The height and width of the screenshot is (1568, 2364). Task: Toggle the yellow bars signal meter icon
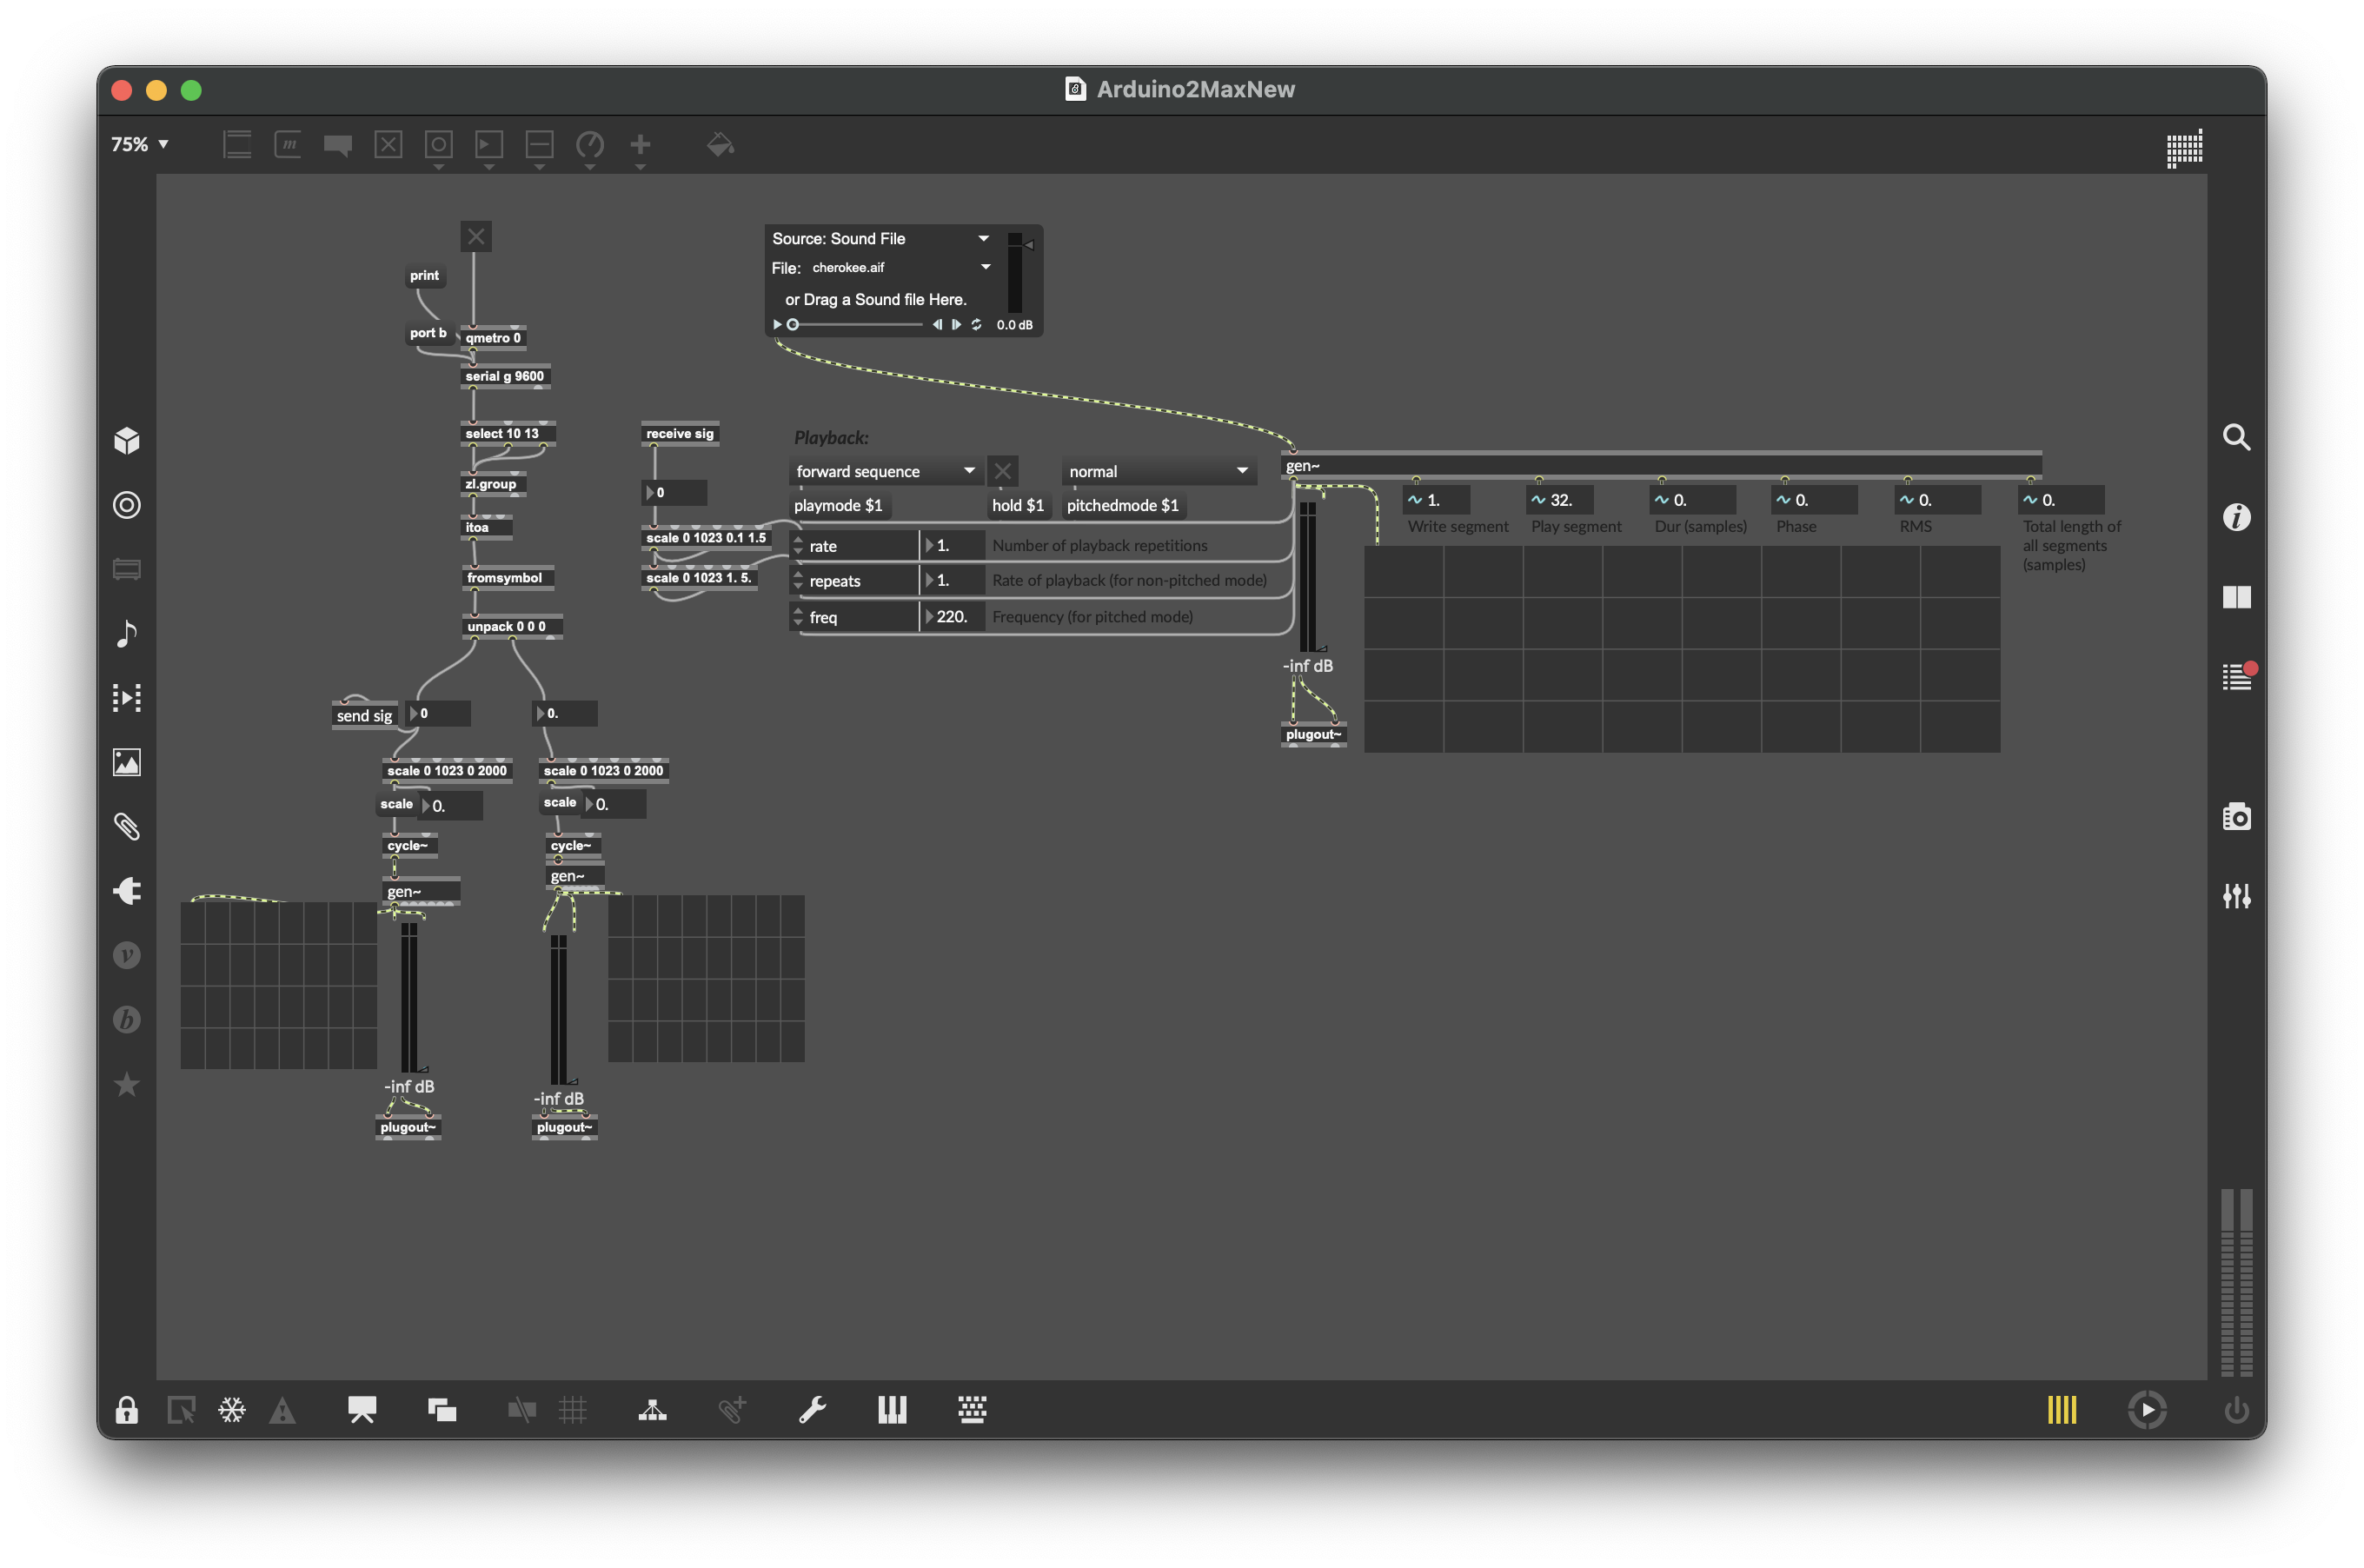click(x=2061, y=1410)
